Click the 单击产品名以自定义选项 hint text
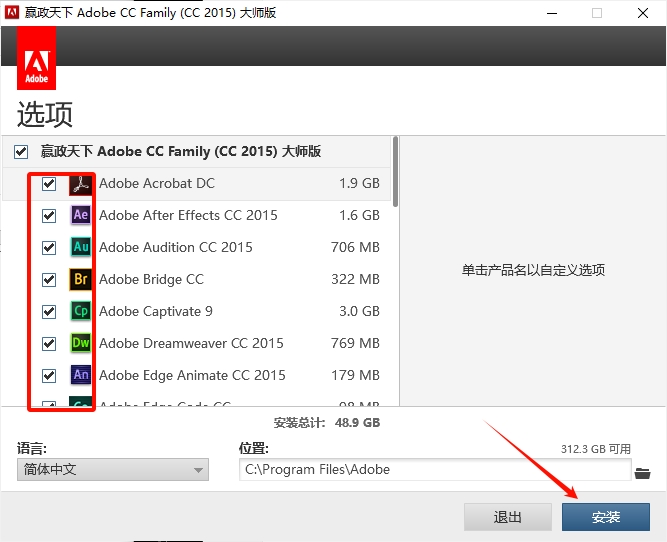 tap(533, 270)
